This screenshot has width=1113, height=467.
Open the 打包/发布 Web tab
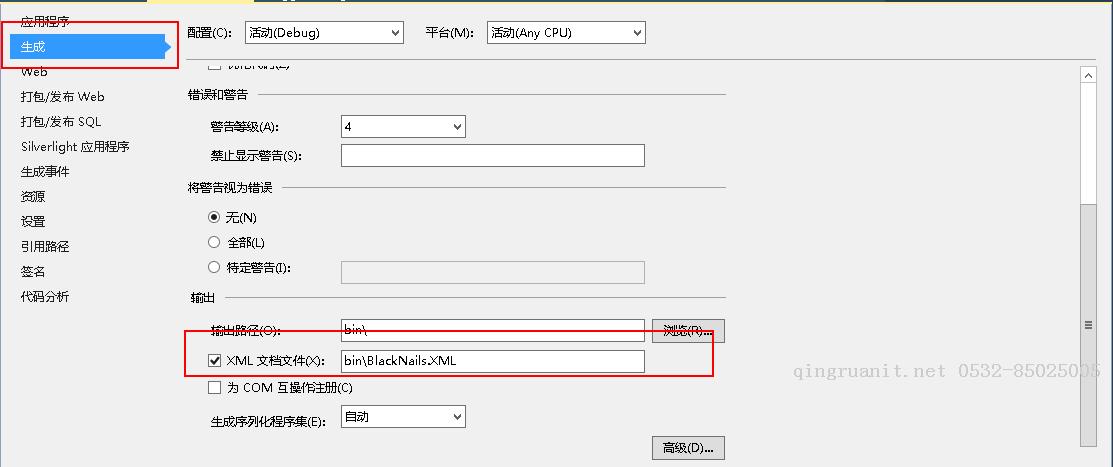[62, 97]
